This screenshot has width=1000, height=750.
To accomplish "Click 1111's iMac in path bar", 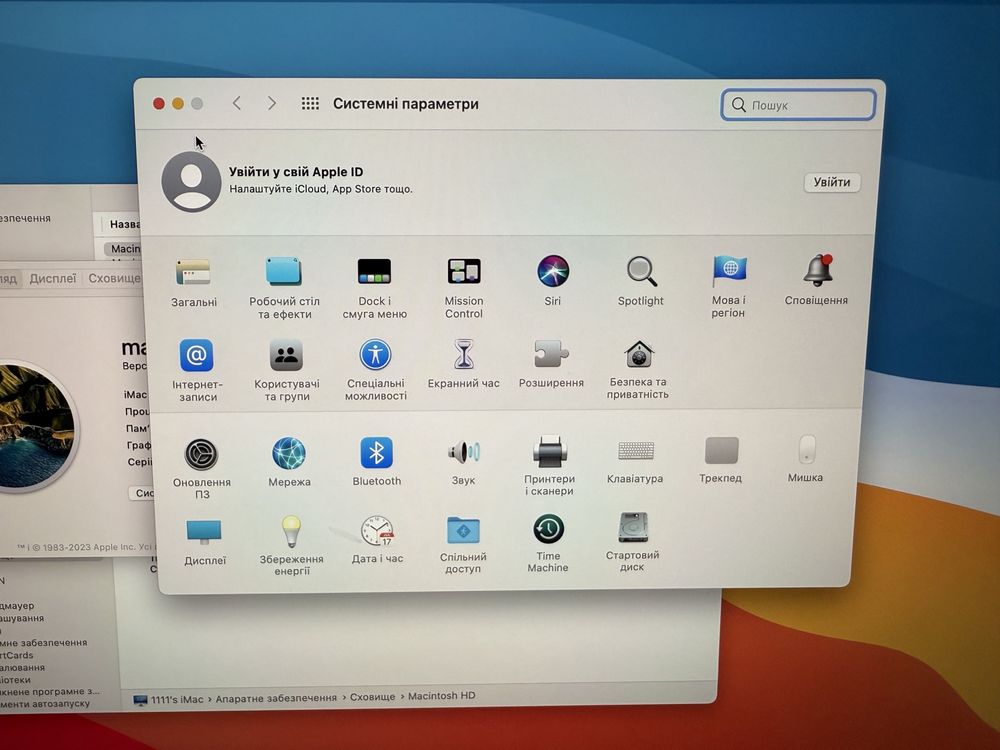I will [x=170, y=700].
